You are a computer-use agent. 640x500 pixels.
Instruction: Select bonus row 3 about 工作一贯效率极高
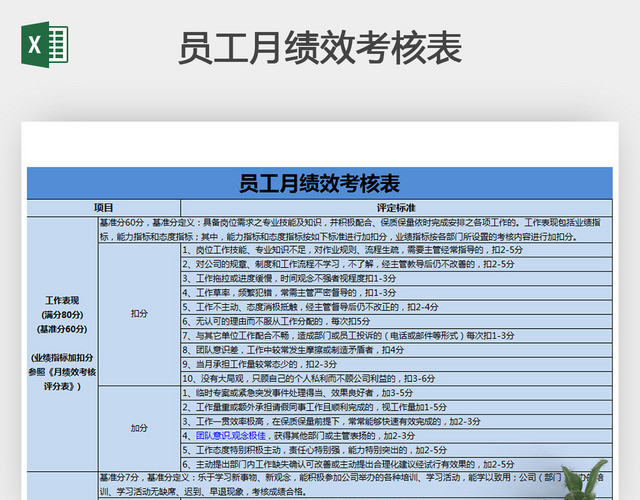coord(396,421)
